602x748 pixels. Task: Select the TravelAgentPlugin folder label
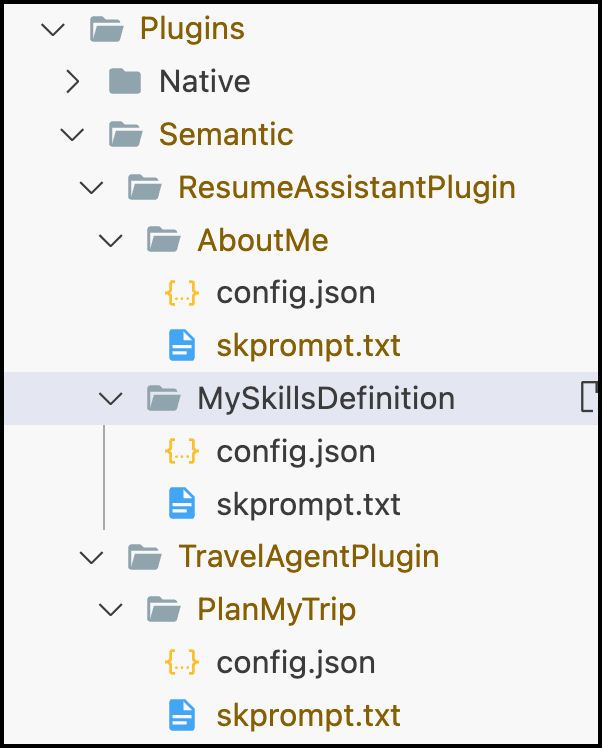point(309,557)
